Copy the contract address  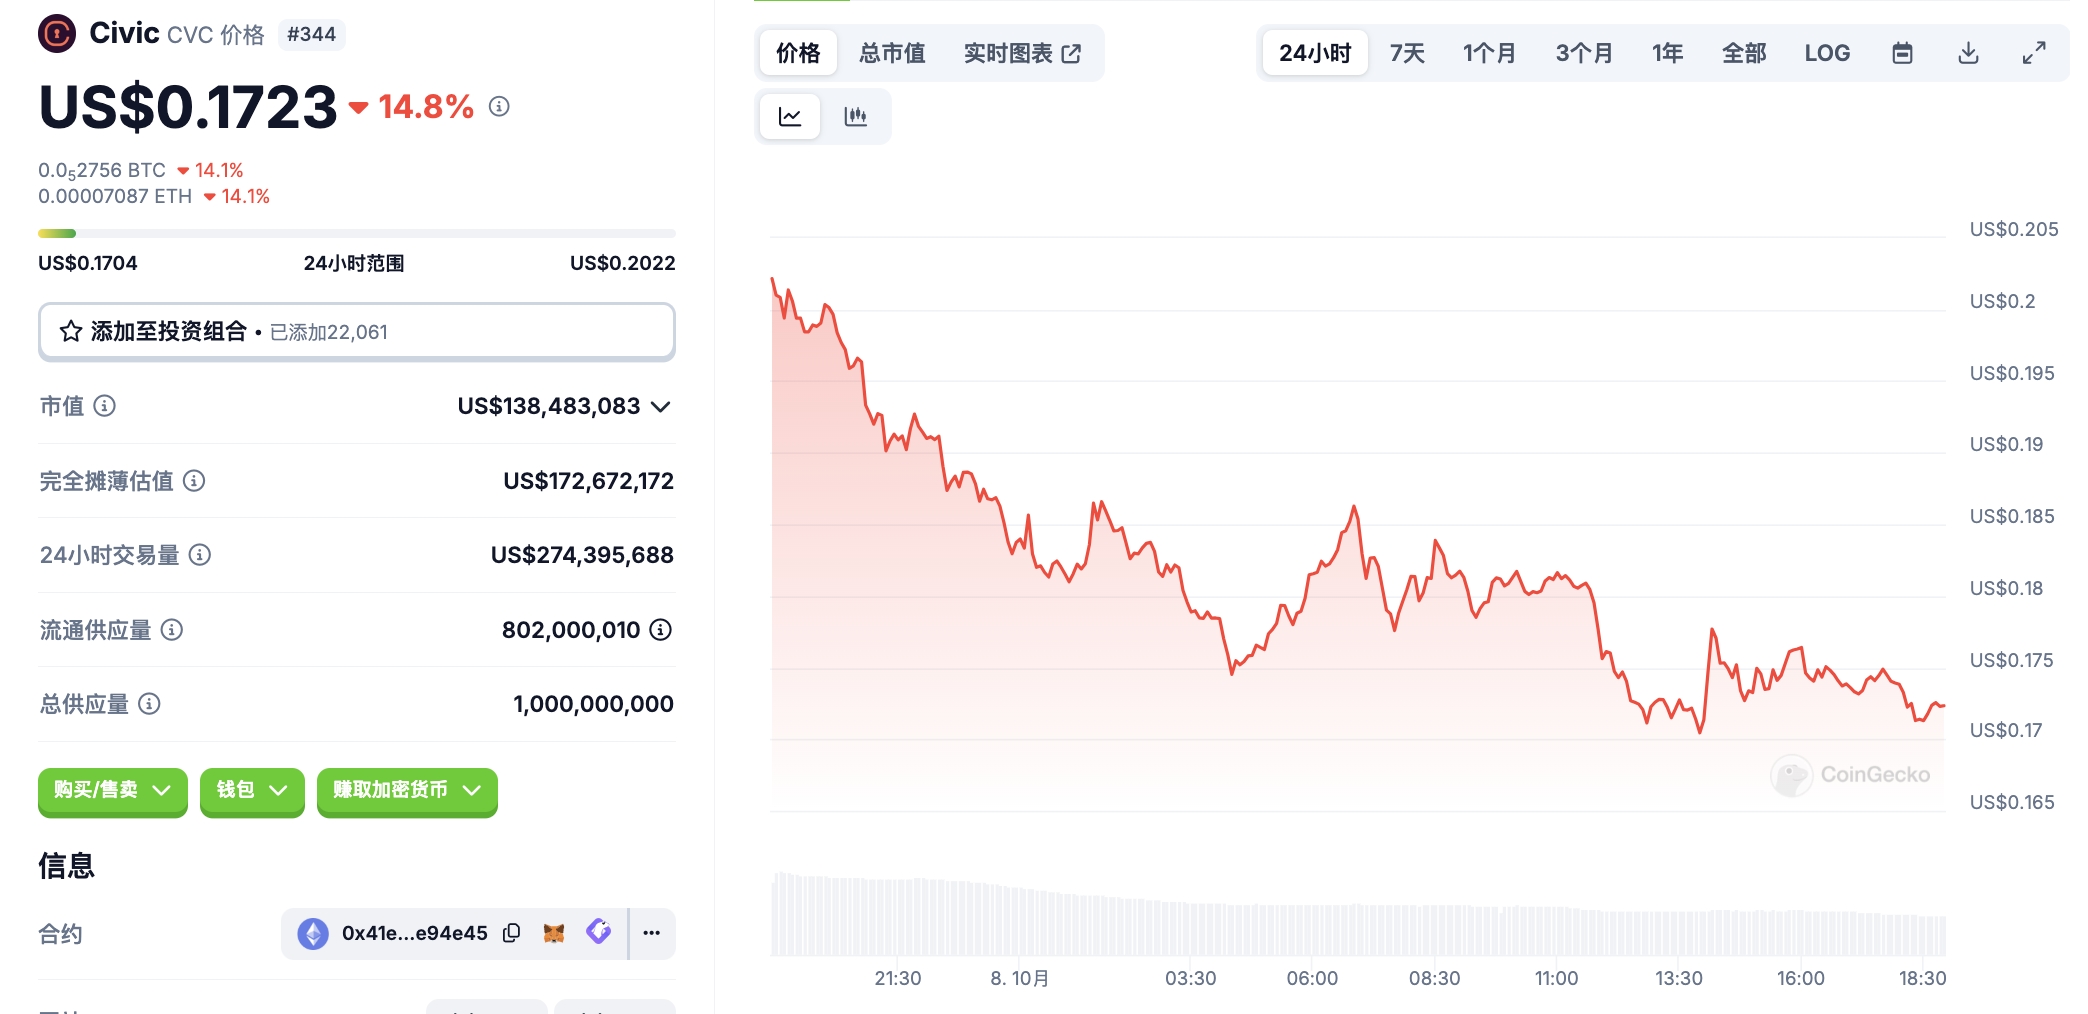click(x=512, y=933)
